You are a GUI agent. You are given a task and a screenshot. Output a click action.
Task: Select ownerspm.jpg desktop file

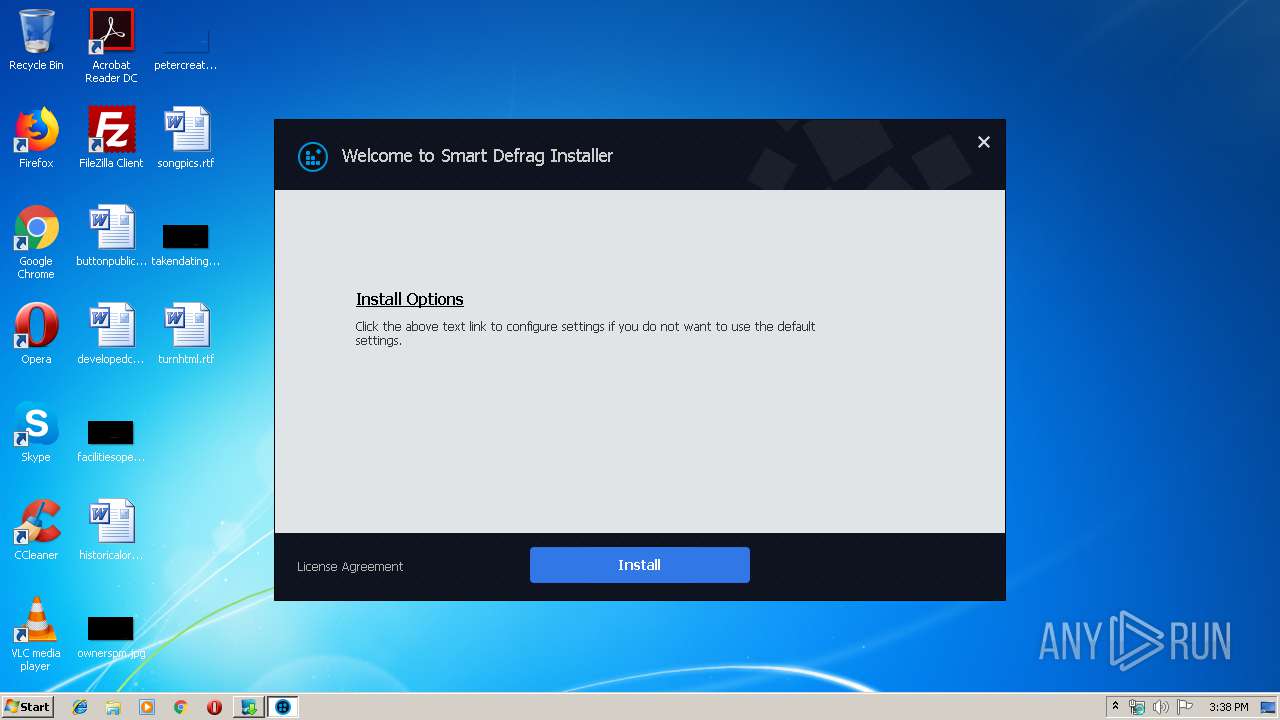(x=111, y=637)
